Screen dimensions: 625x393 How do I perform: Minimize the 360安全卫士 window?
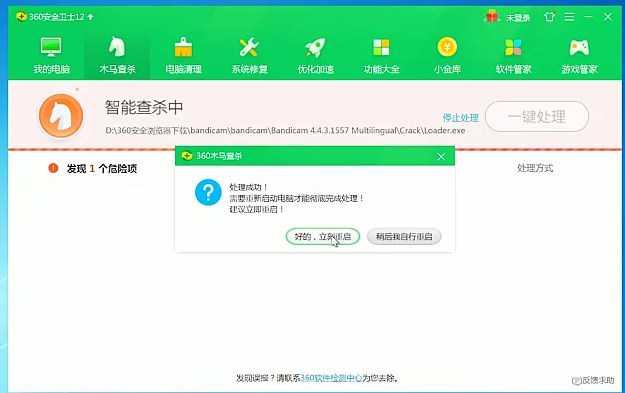[x=588, y=17]
